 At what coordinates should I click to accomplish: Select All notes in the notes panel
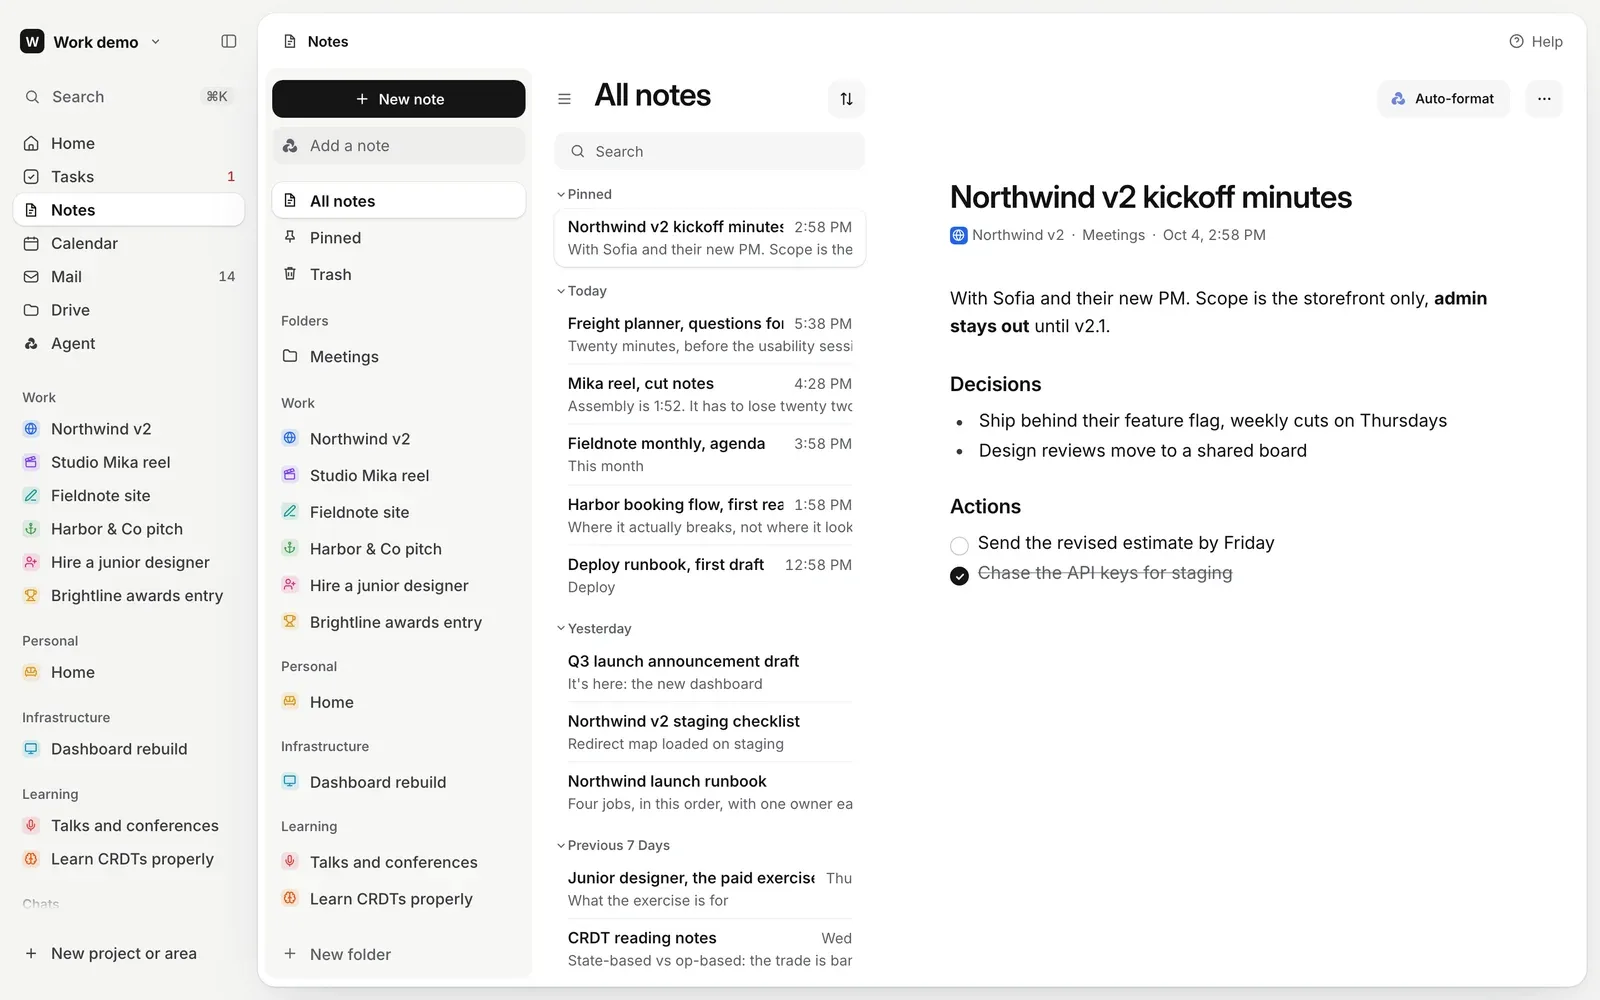pos(398,200)
